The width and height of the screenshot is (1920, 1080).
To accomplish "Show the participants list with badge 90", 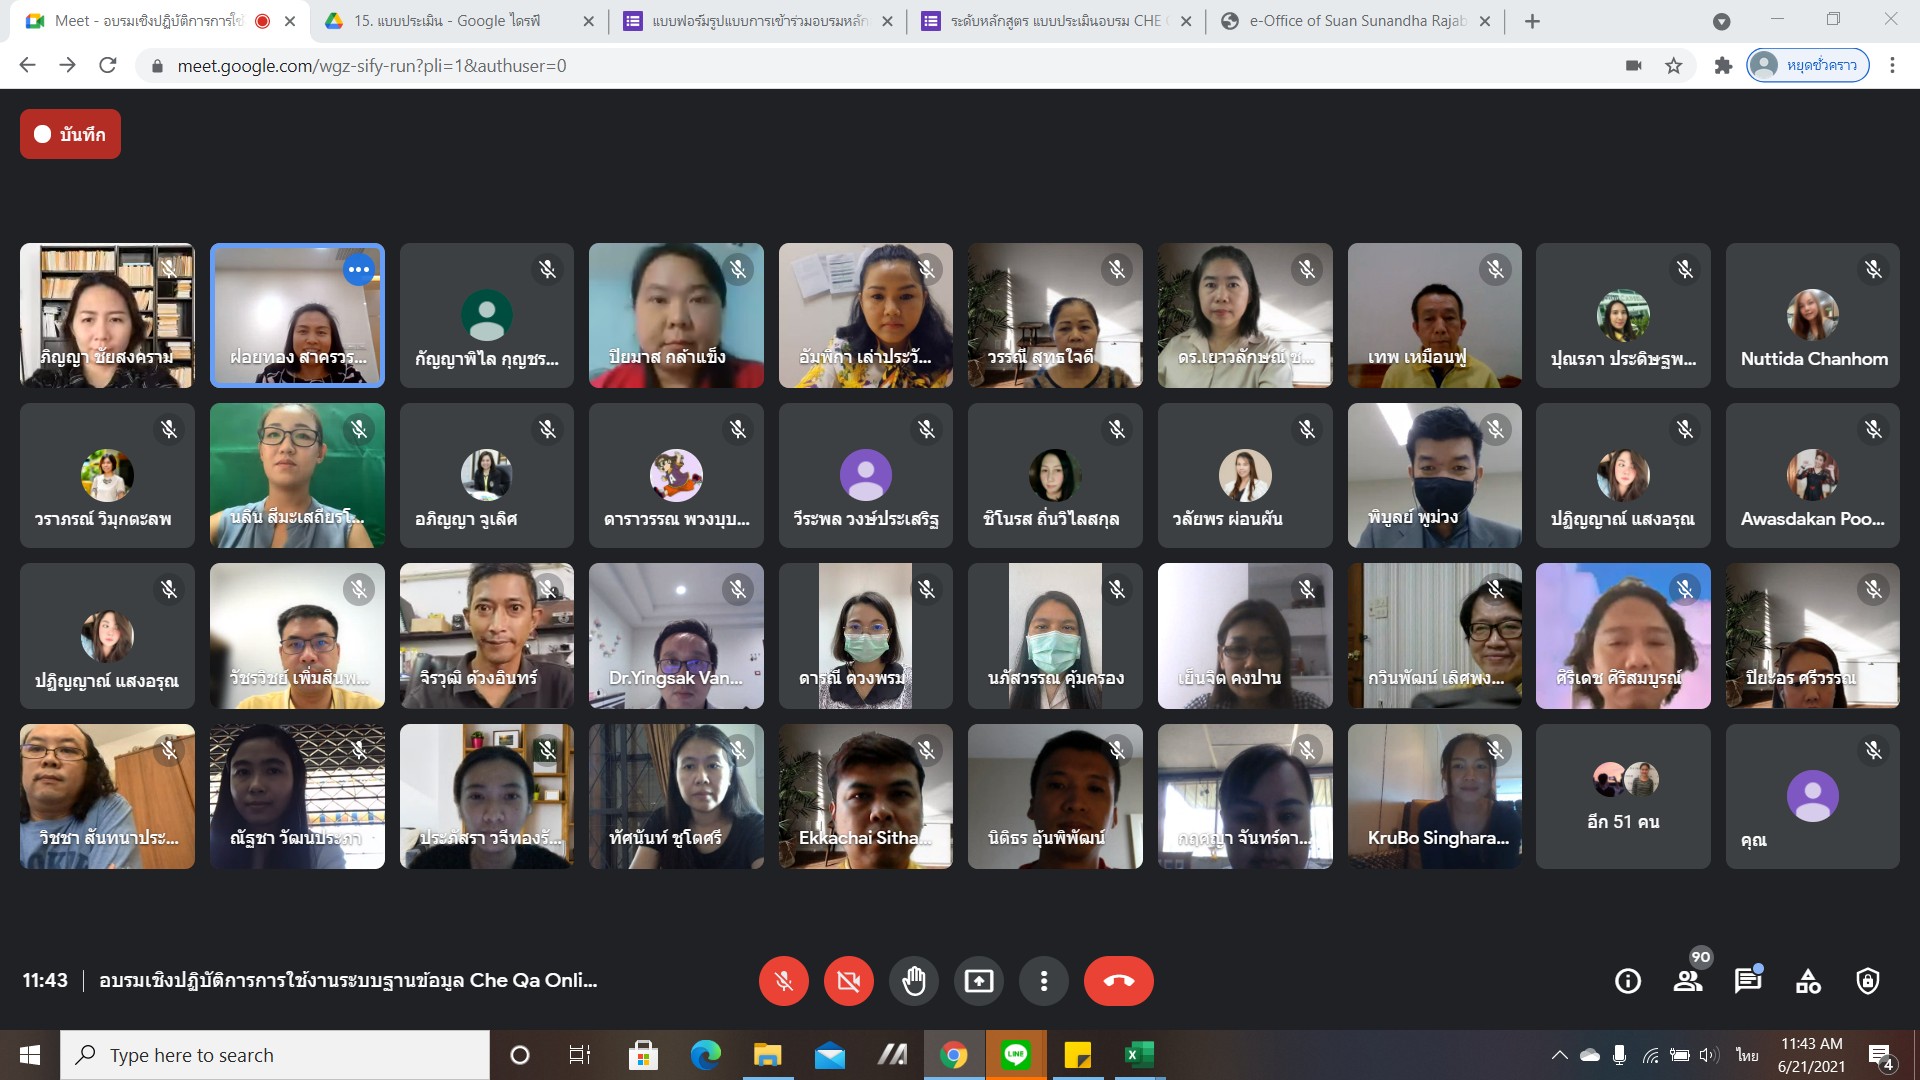I will (x=1688, y=981).
